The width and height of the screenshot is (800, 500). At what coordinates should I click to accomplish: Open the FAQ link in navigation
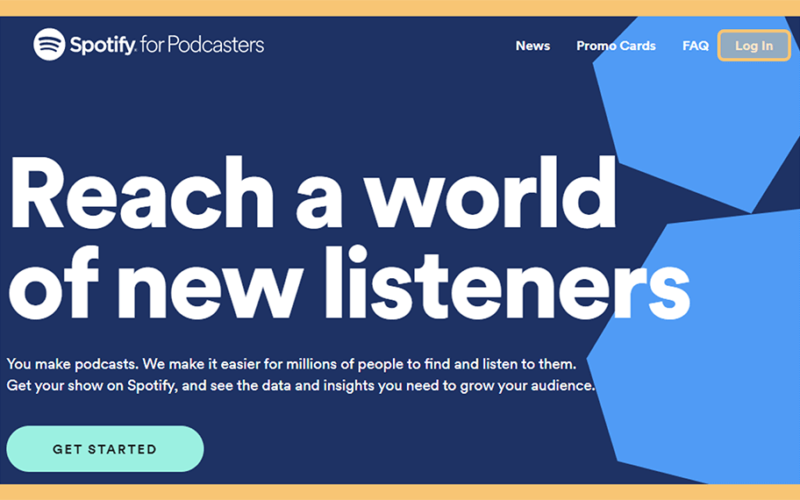click(695, 46)
